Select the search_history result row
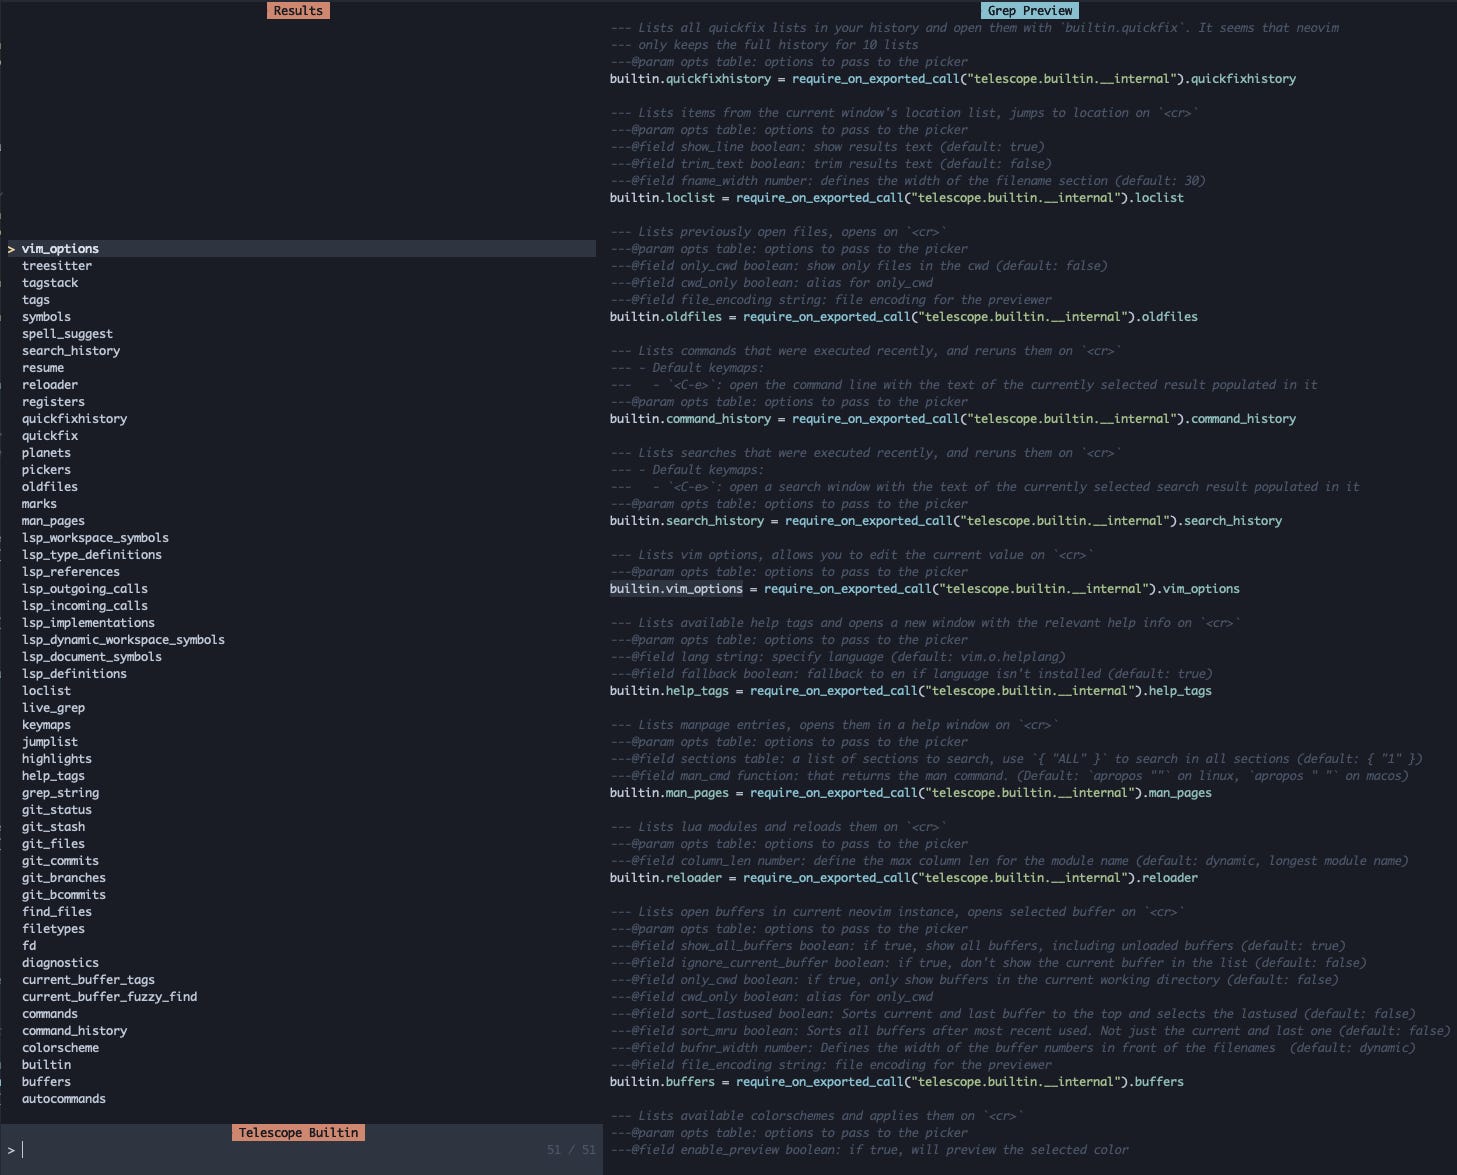 (x=71, y=351)
